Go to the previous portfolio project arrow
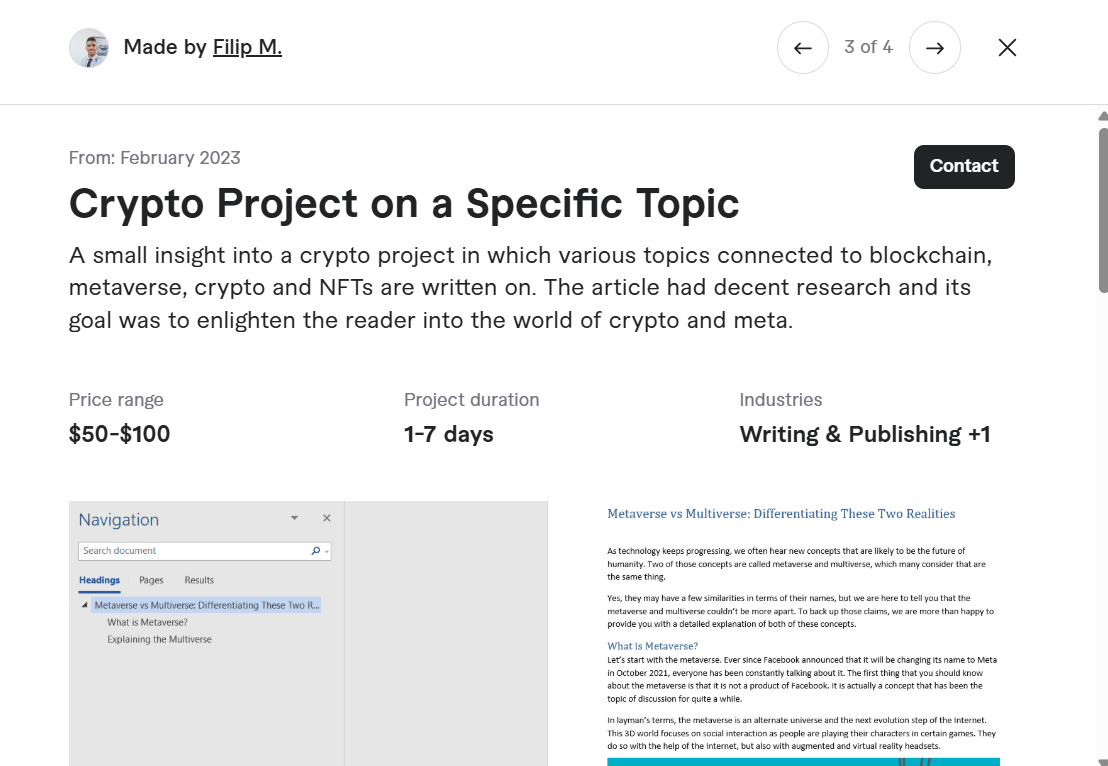The image size is (1108, 766). pos(802,48)
